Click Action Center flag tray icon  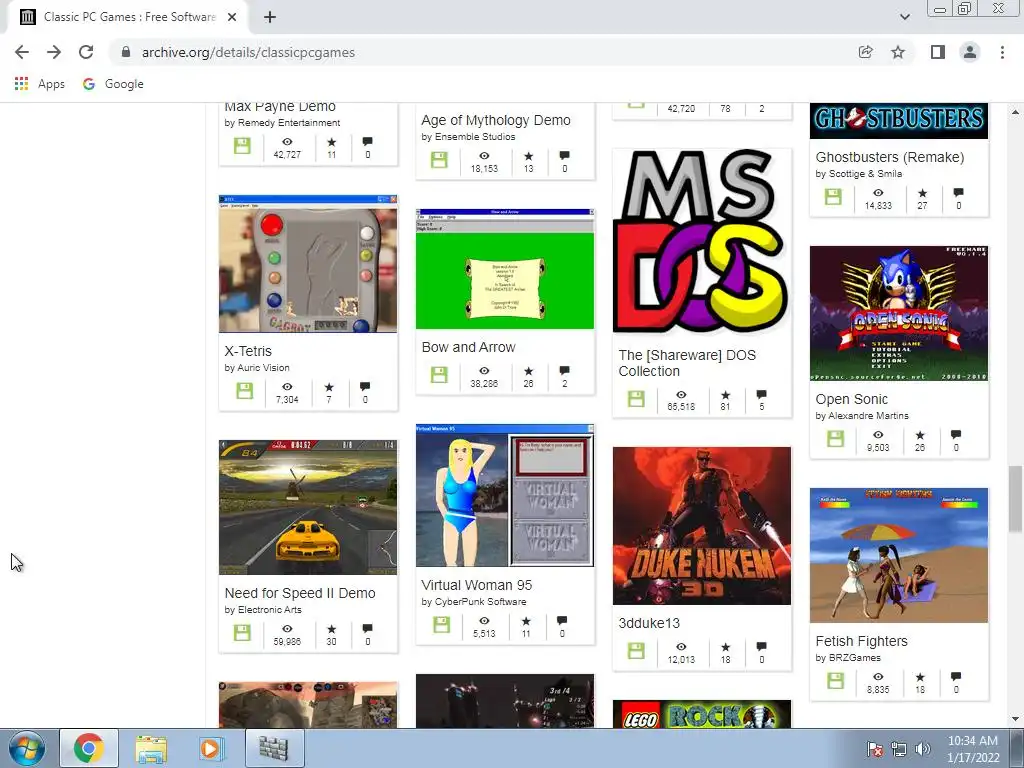(x=875, y=749)
